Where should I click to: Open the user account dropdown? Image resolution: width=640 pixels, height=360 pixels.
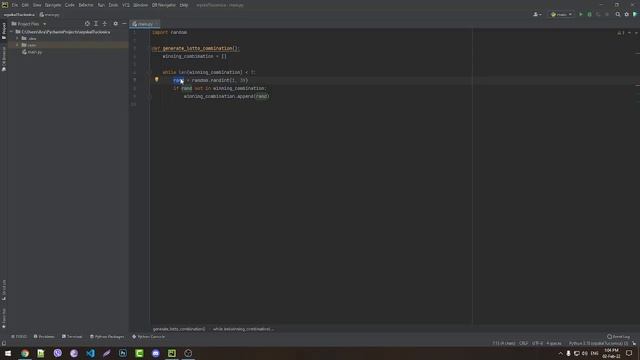(x=537, y=14)
